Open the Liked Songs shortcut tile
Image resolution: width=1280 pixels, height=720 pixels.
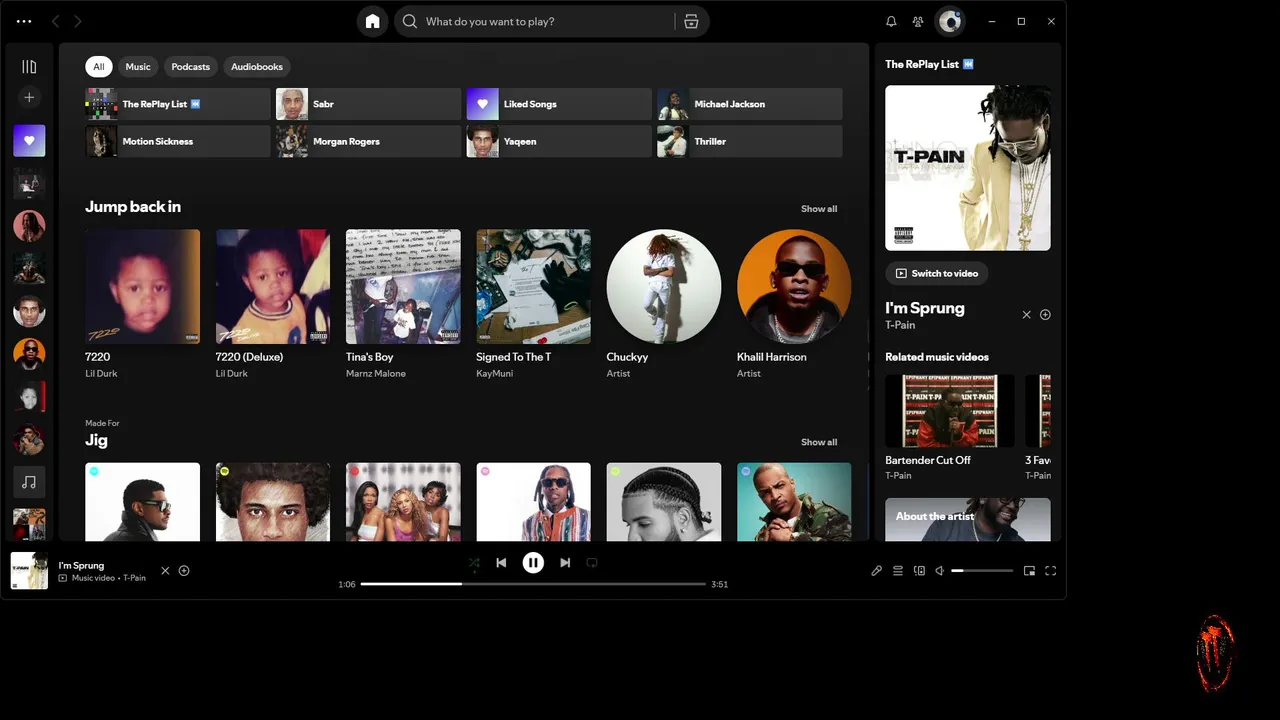pyautogui.click(x=559, y=104)
